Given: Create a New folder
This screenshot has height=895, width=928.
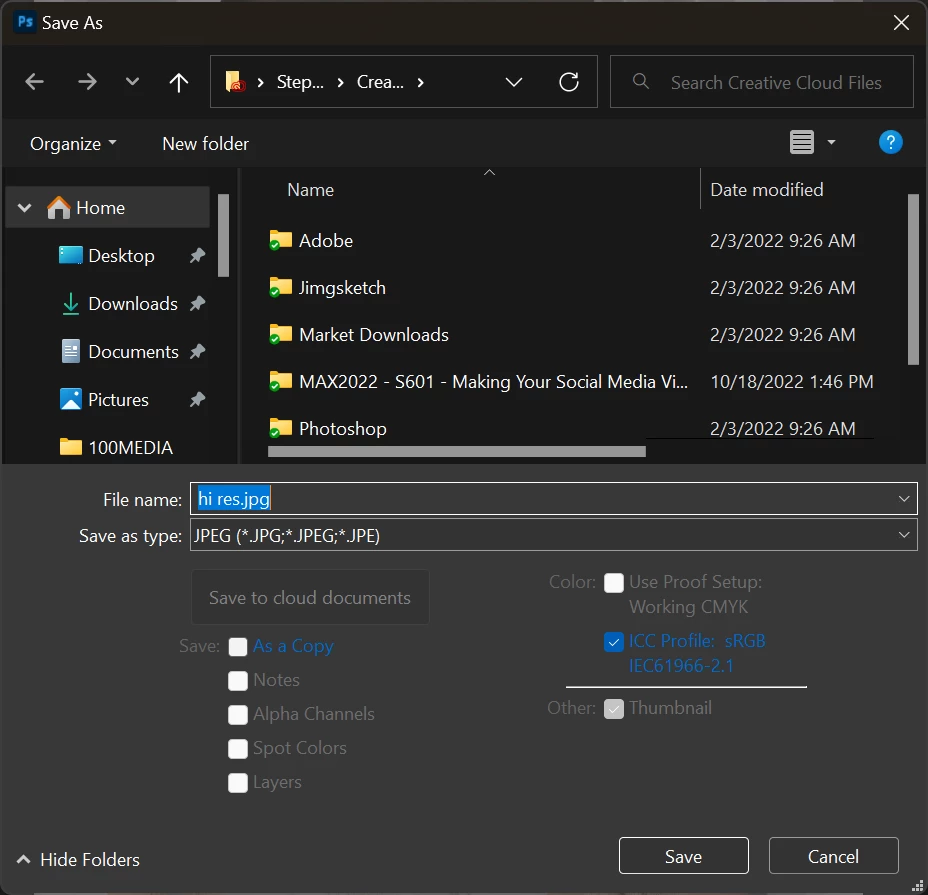Looking at the screenshot, I should click(x=205, y=144).
